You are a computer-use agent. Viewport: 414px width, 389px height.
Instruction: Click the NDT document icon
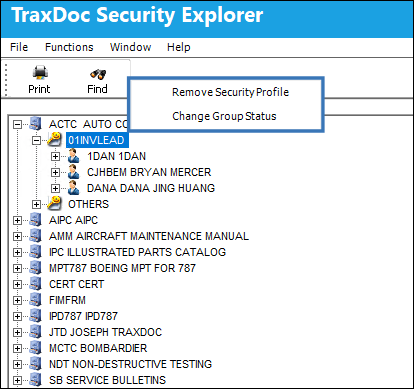[x=36, y=364]
